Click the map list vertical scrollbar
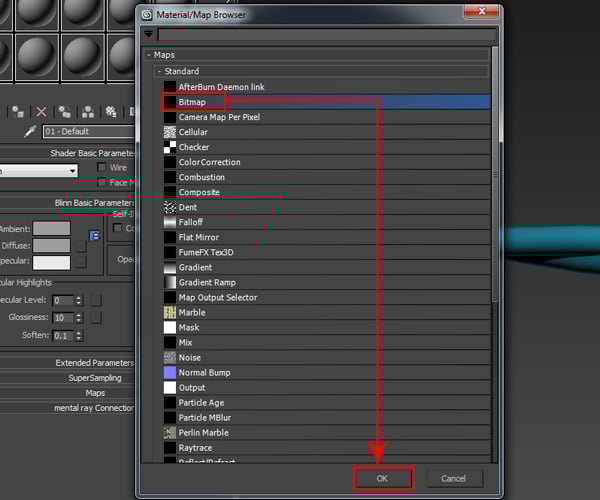The image size is (600, 500). tap(495, 176)
